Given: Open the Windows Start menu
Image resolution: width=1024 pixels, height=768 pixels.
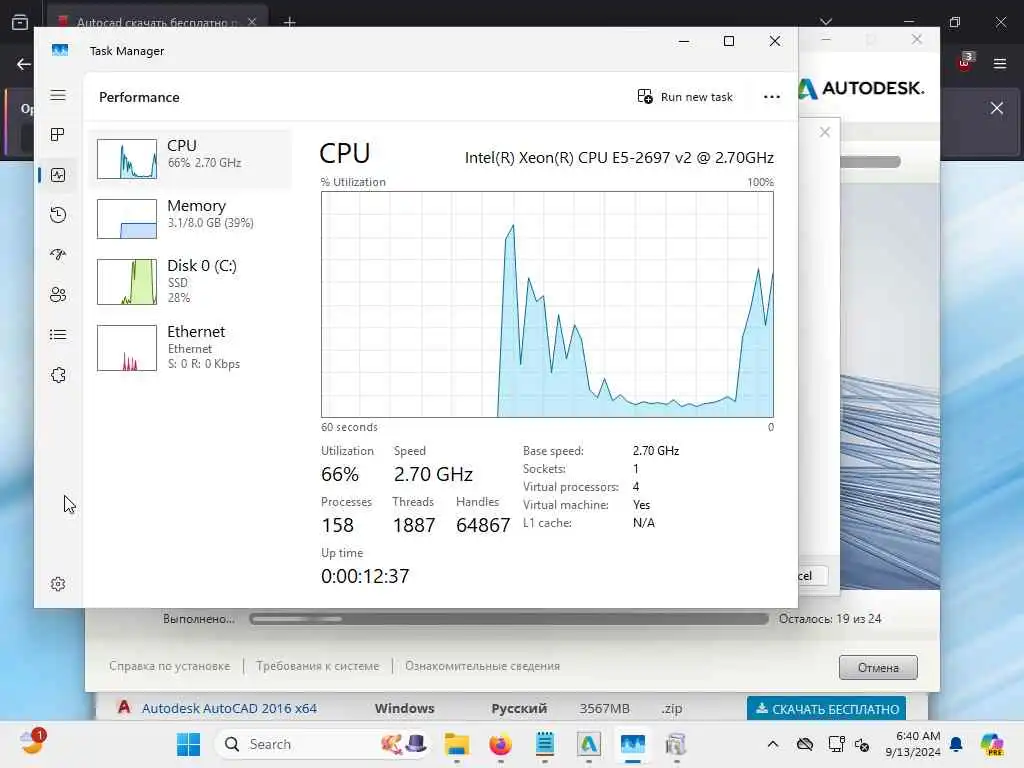Looking at the screenshot, I should tap(189, 744).
